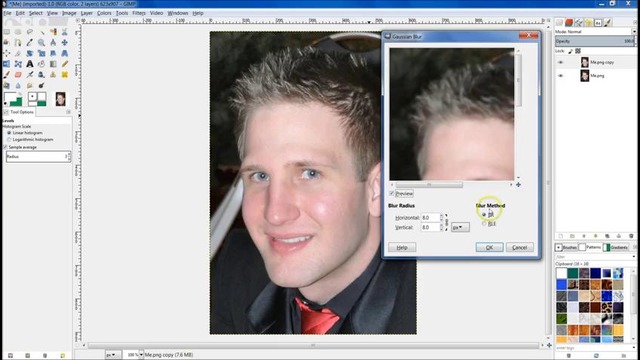Open the Tool Options tab
The width and height of the screenshot is (640, 360).
tap(19, 112)
